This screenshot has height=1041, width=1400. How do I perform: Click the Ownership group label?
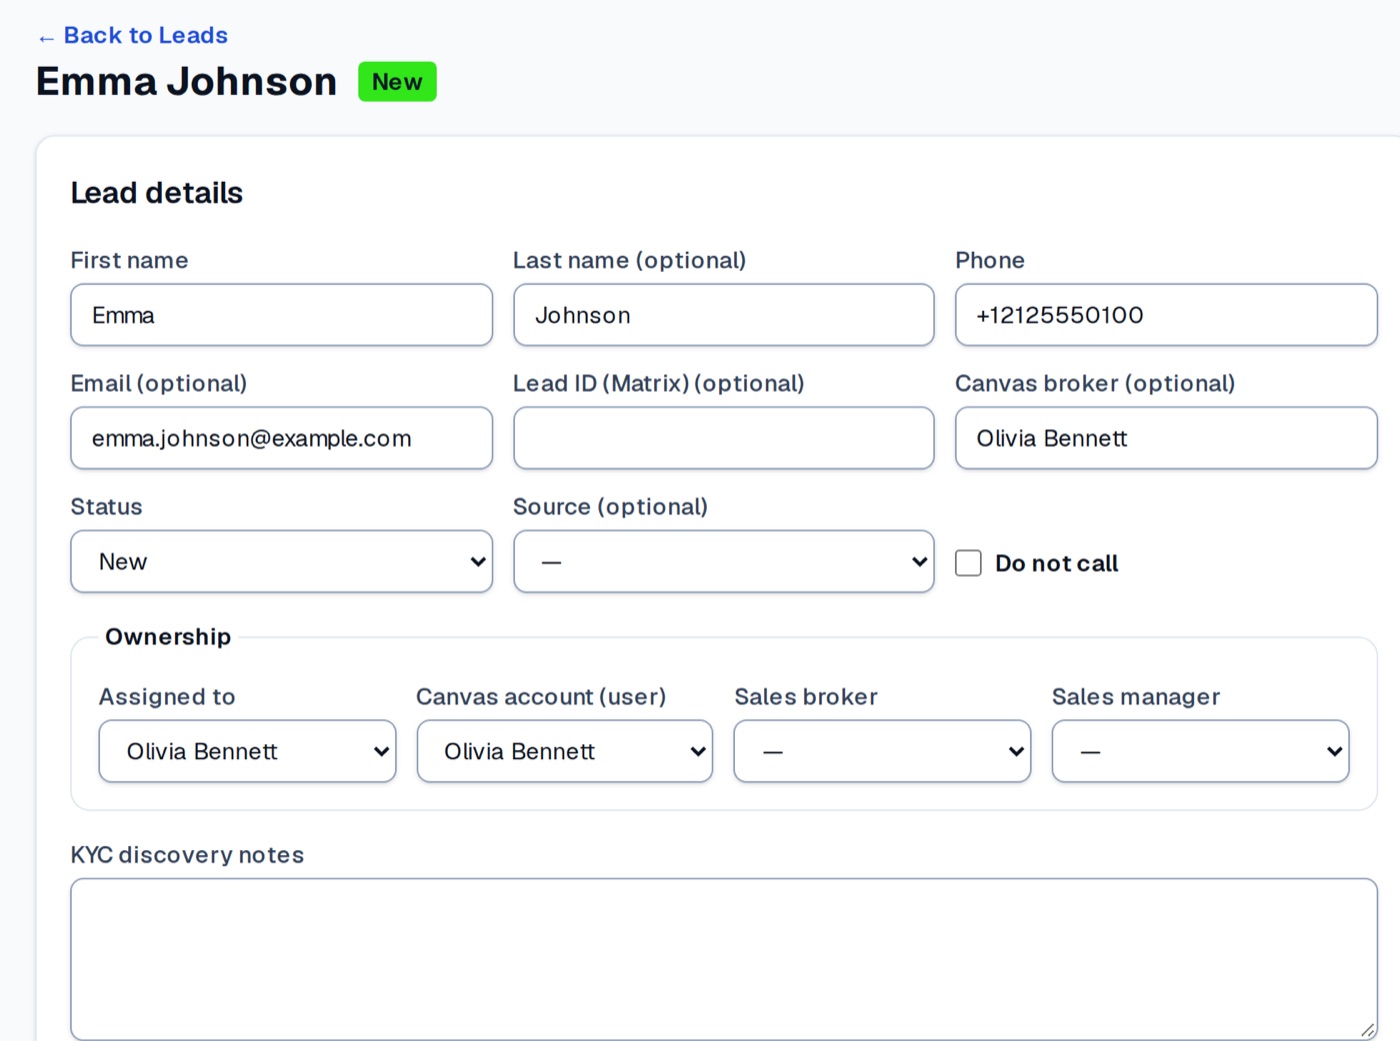168,637
